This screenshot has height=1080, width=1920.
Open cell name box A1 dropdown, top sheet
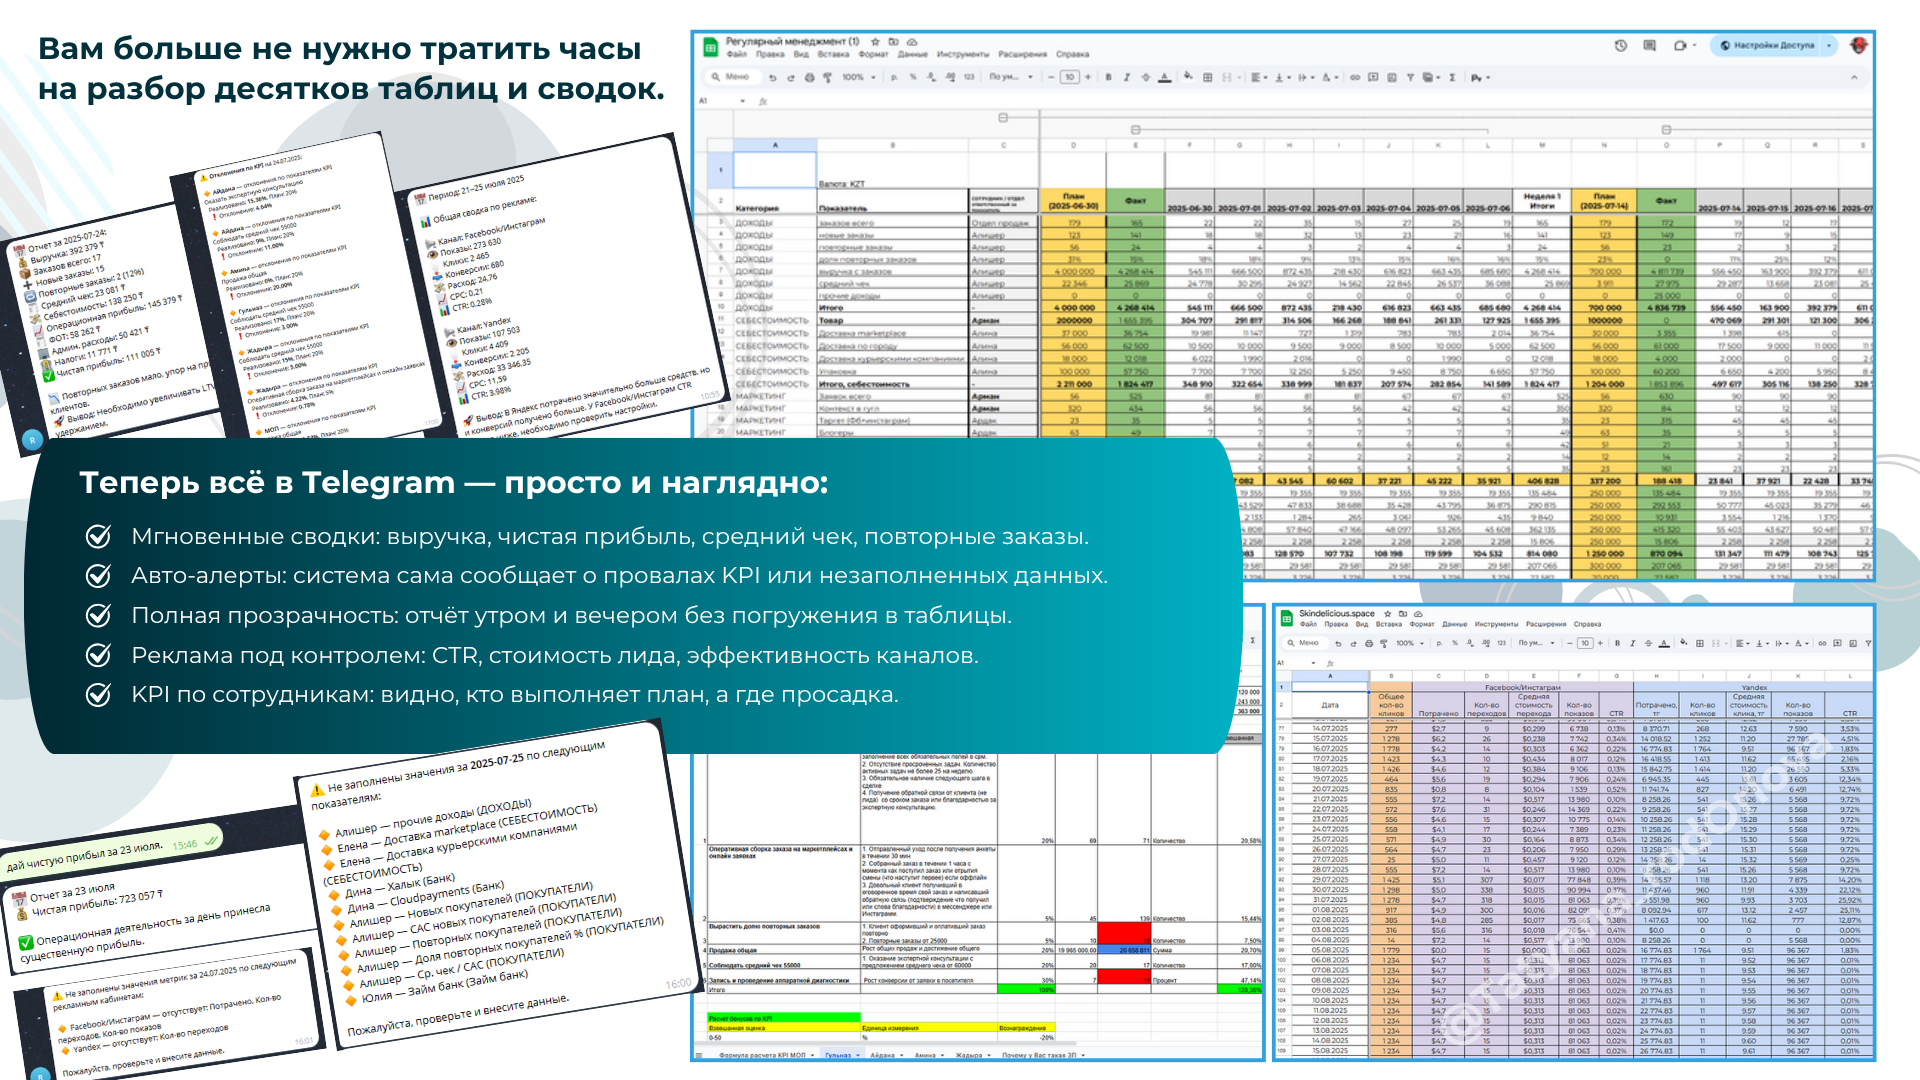pyautogui.click(x=742, y=101)
